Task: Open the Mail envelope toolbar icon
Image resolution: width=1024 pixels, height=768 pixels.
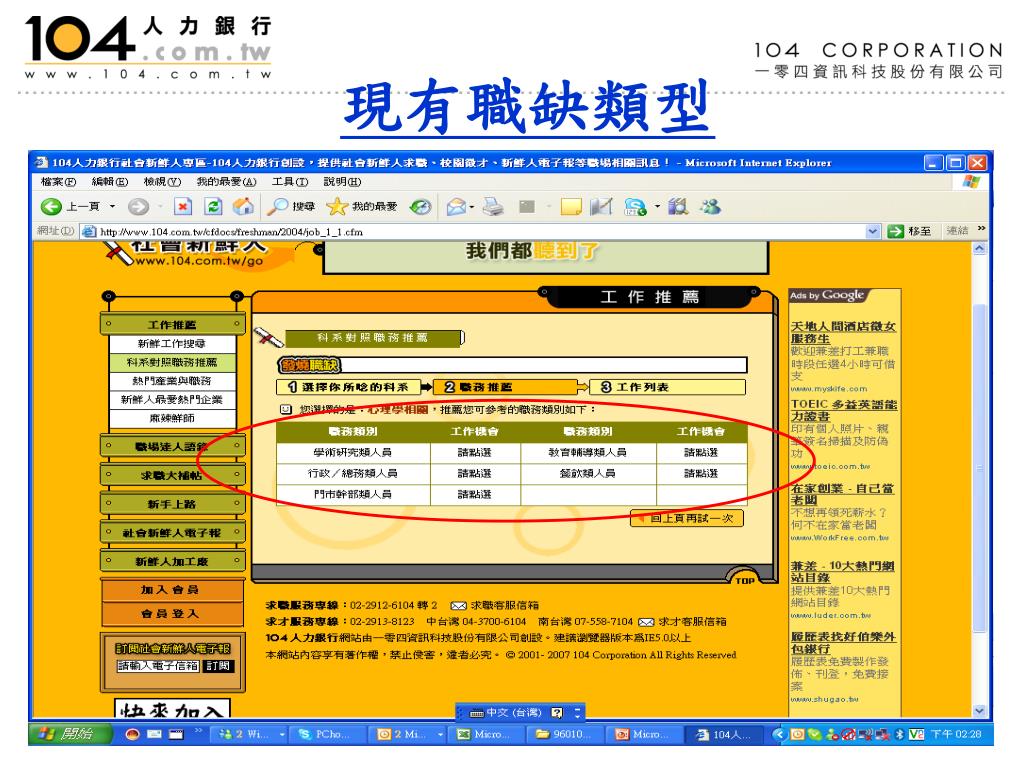Action: 456,207
